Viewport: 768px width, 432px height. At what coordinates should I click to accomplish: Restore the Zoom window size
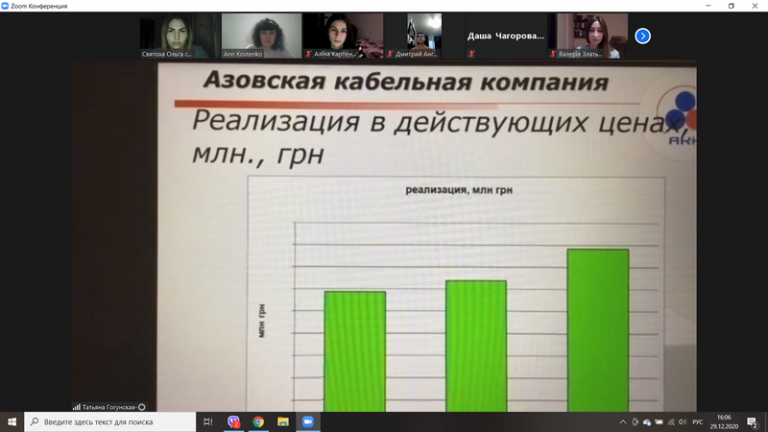pos(731,6)
